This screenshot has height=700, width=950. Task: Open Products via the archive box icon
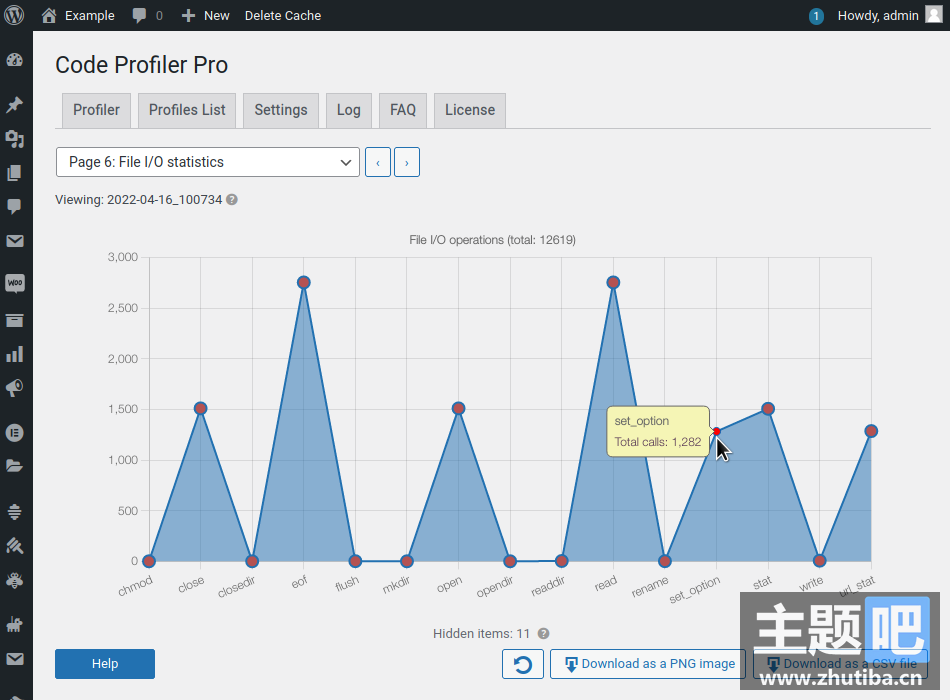[x=15, y=321]
